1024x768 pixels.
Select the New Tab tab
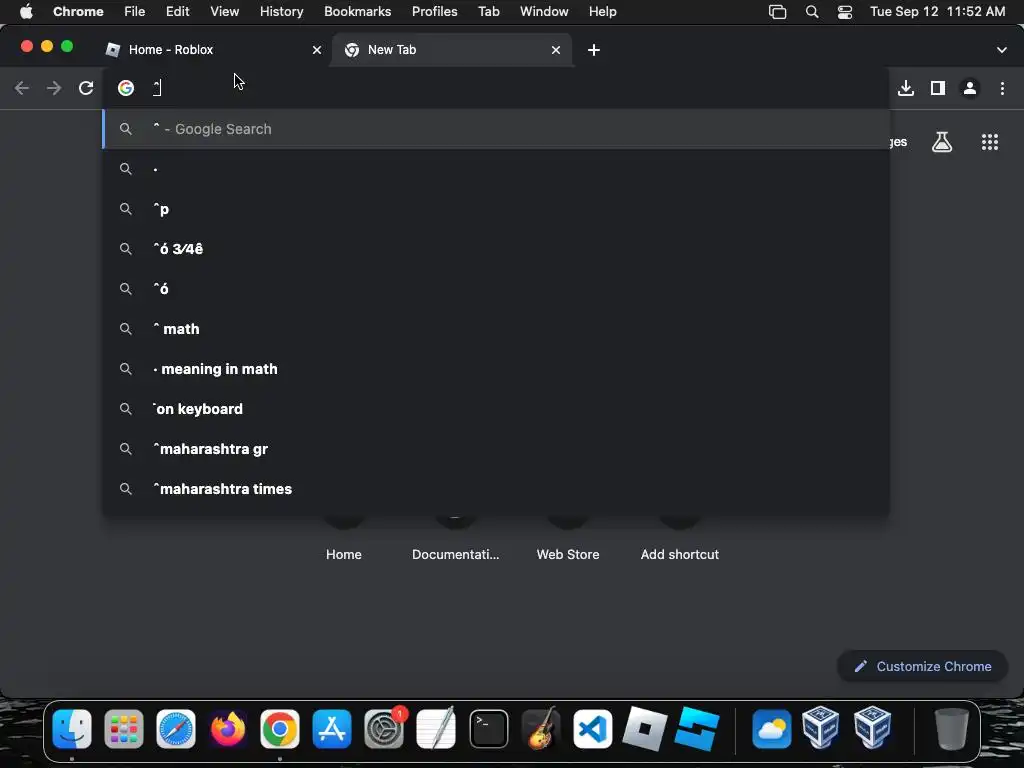click(x=451, y=50)
